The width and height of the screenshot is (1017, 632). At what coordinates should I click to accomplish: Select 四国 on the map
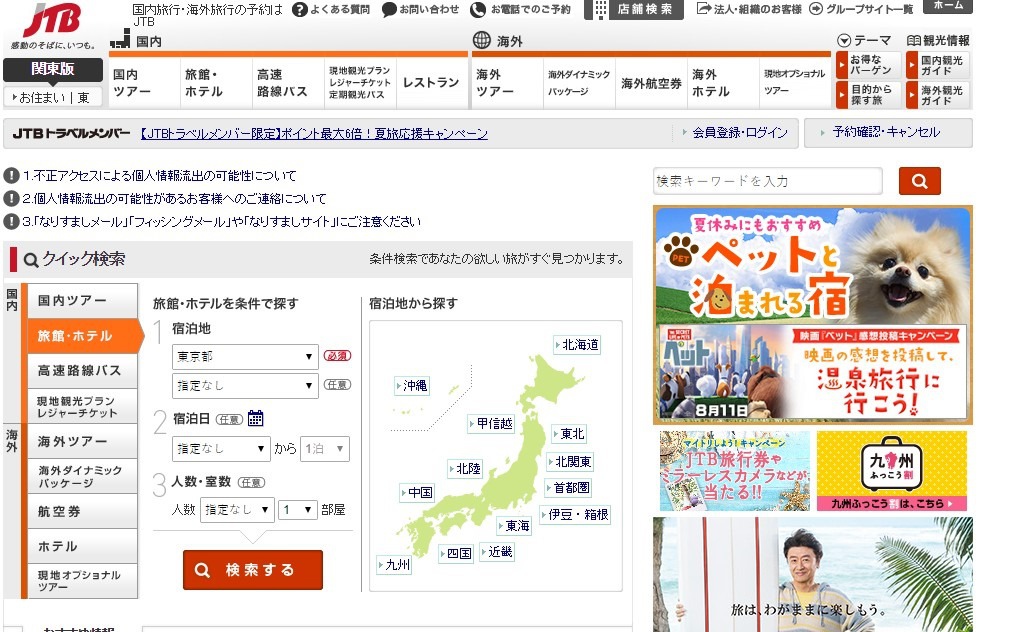tap(456, 553)
